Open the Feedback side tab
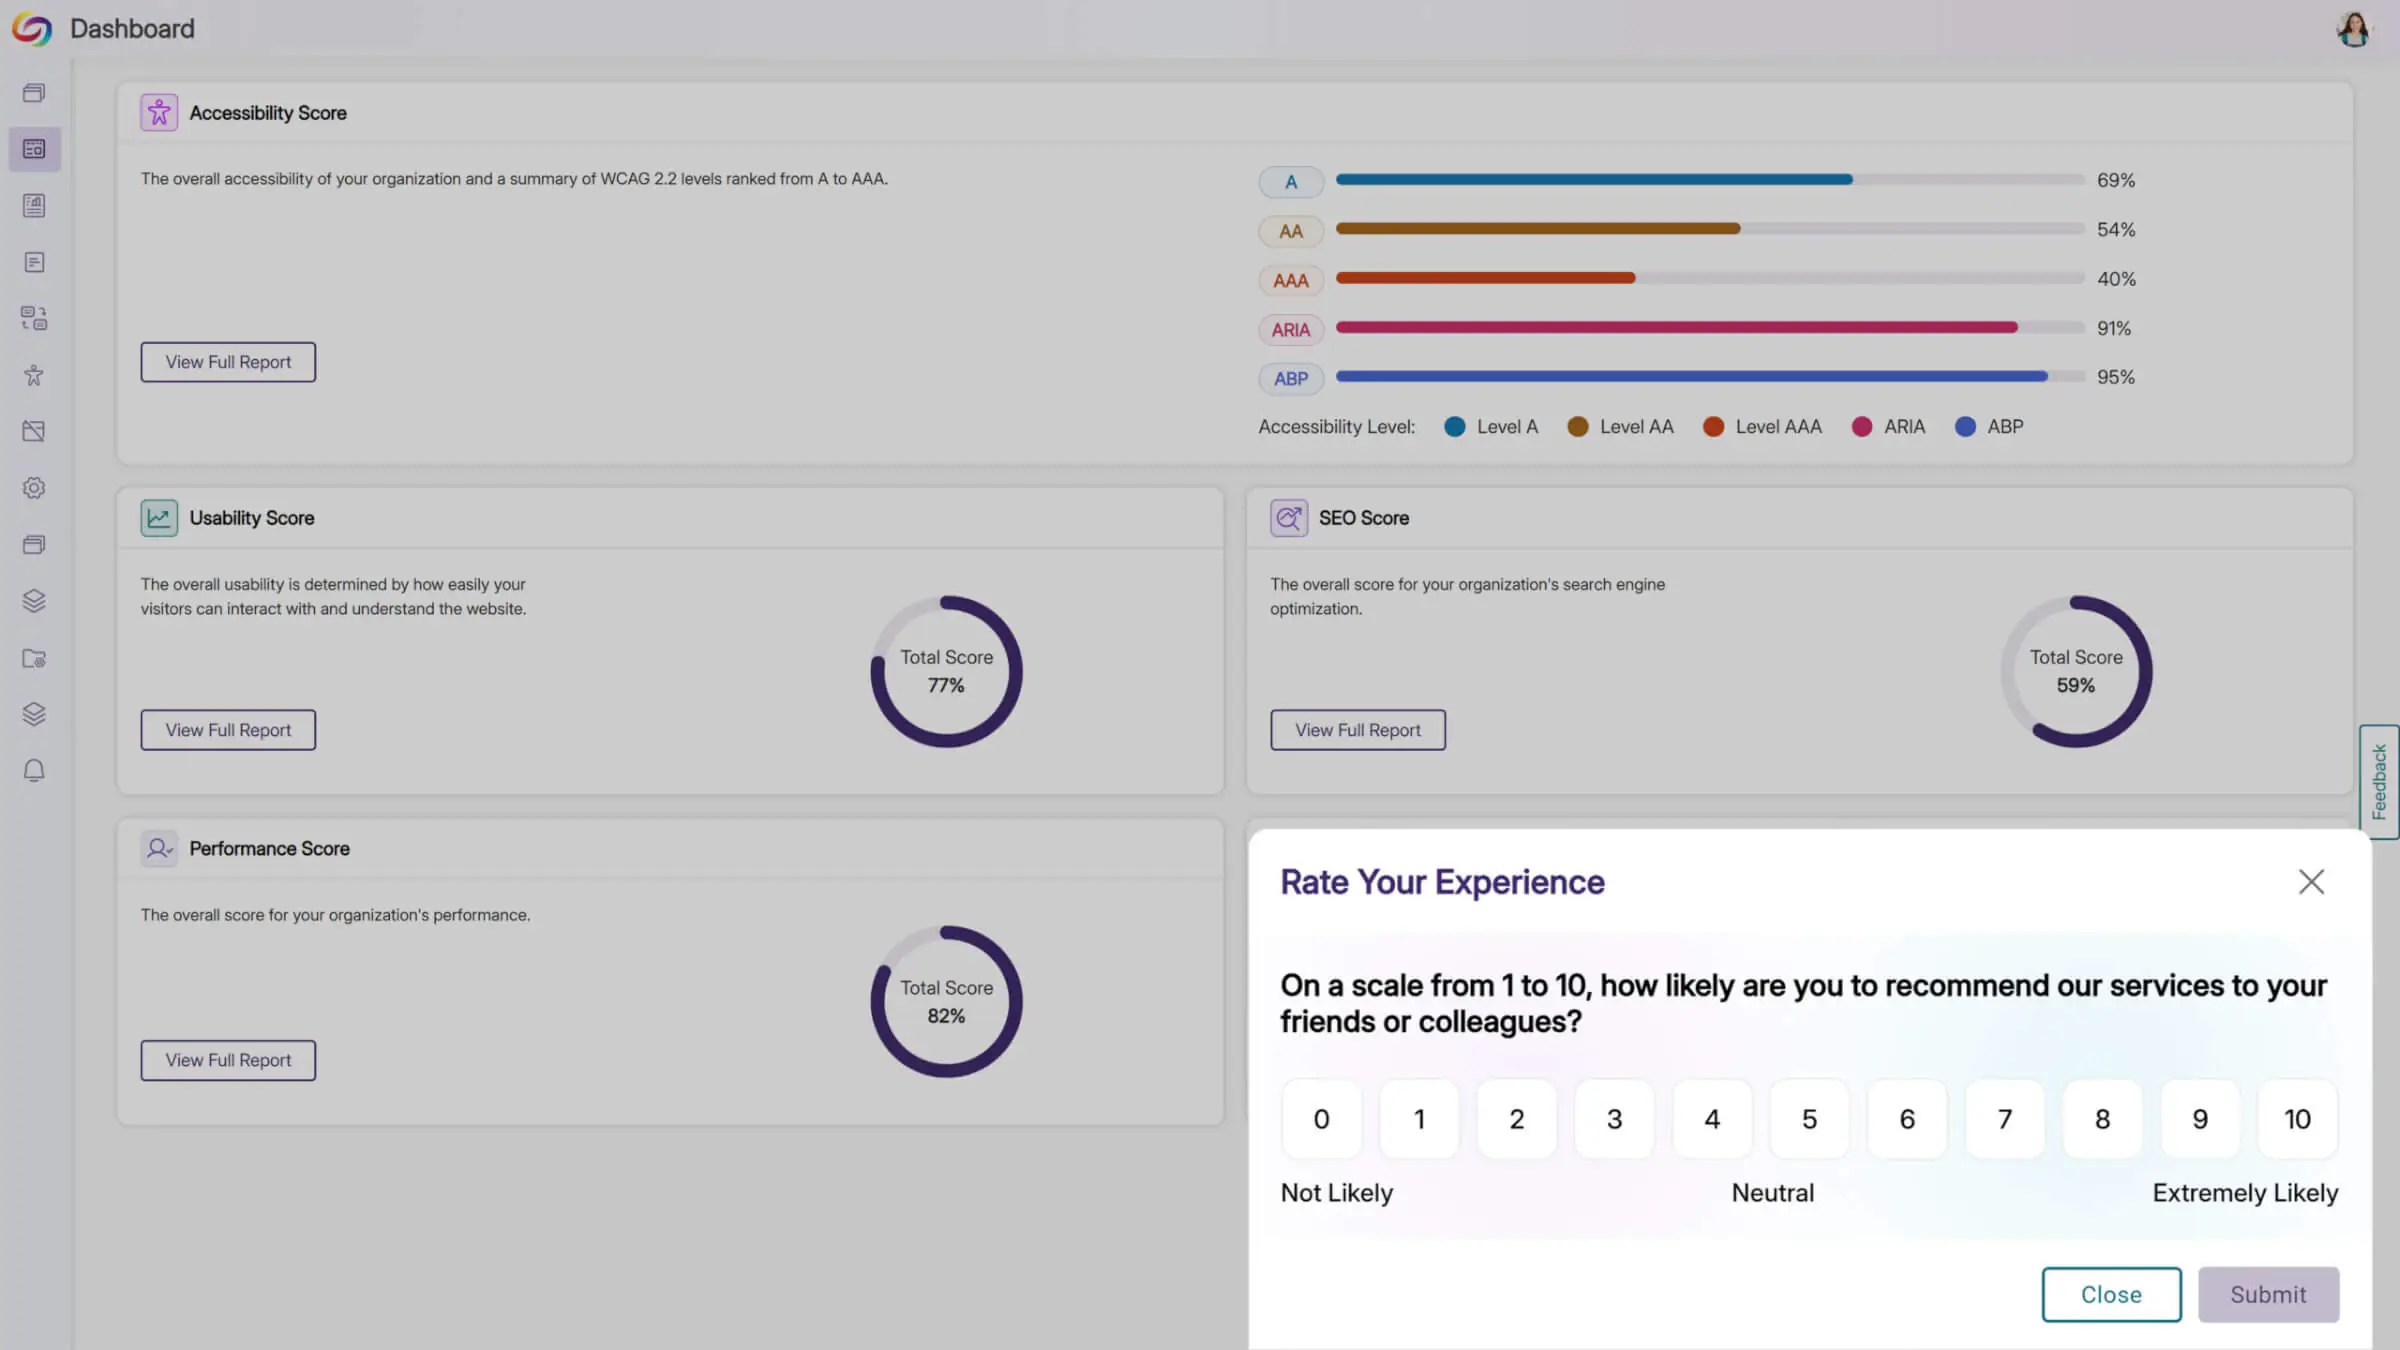The width and height of the screenshot is (2400, 1350). click(x=2379, y=782)
